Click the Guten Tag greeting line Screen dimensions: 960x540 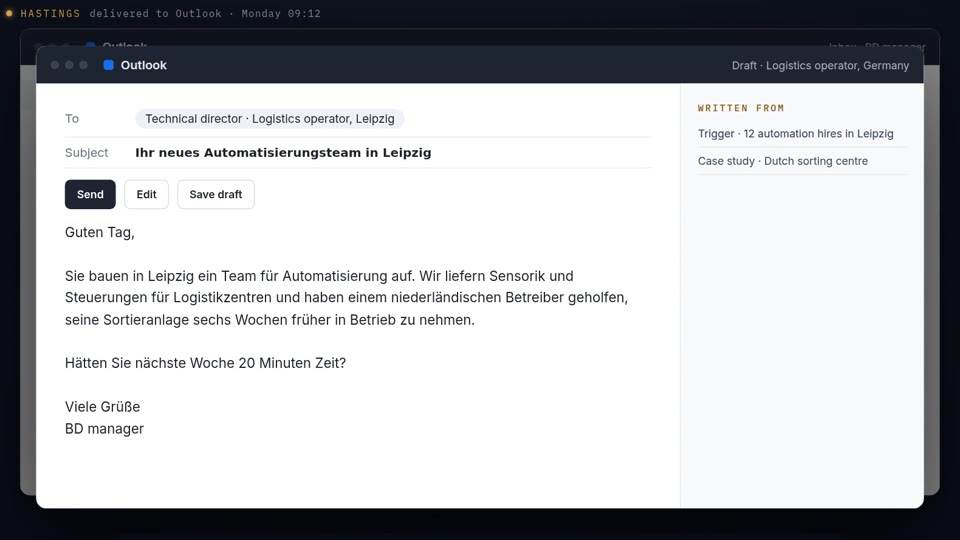click(100, 233)
